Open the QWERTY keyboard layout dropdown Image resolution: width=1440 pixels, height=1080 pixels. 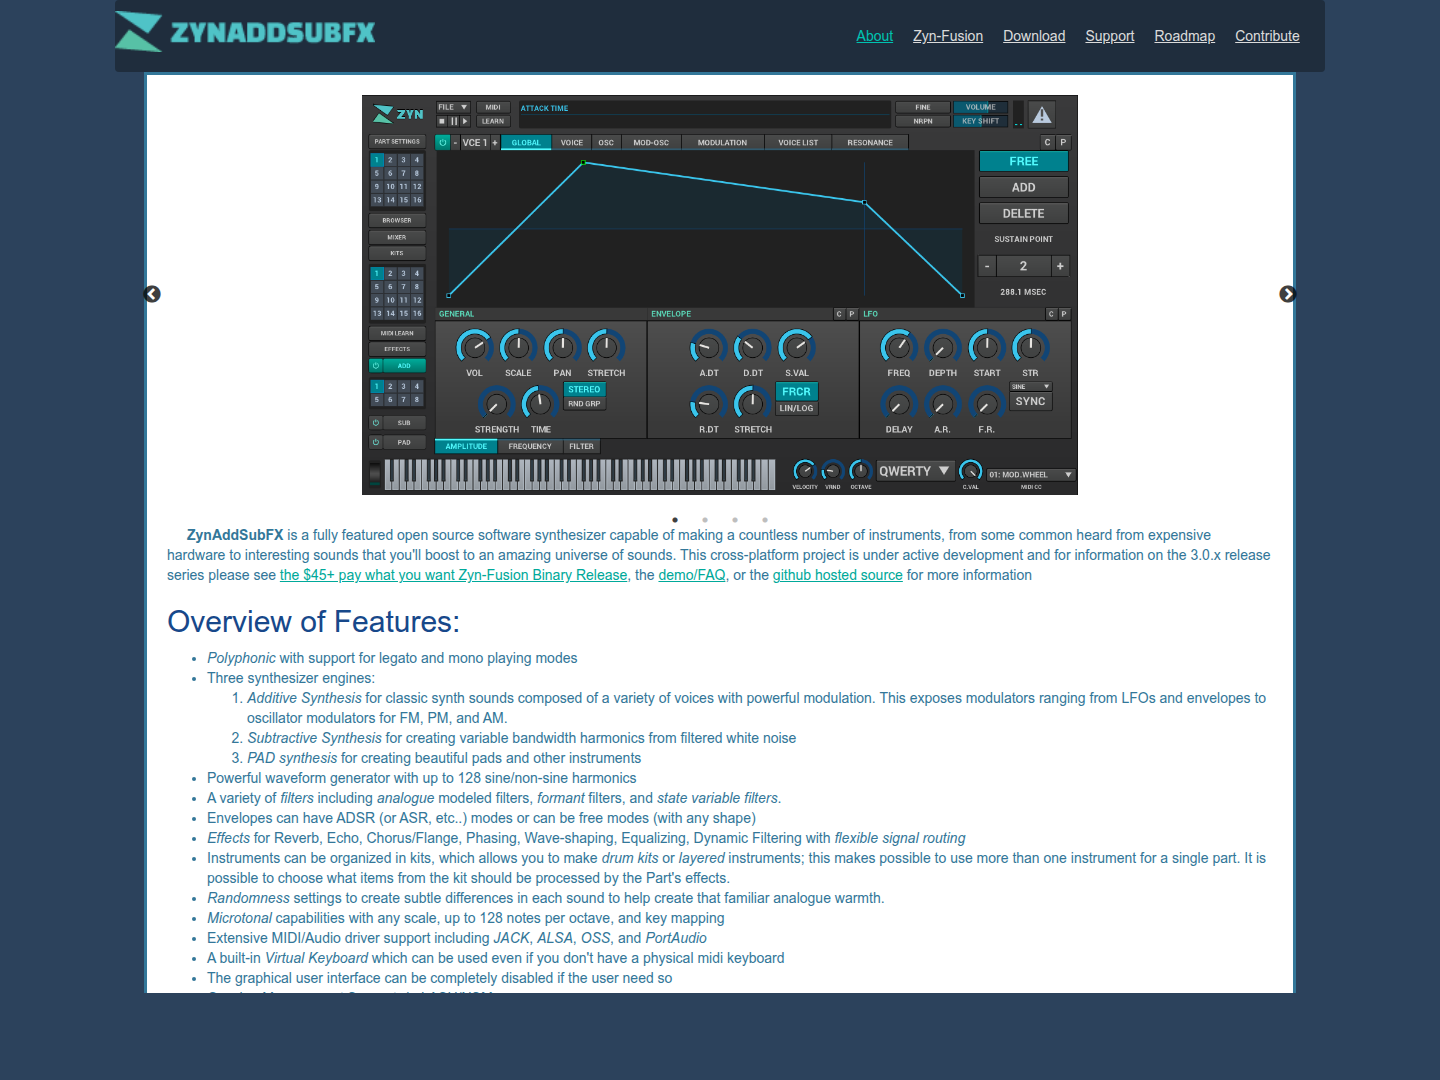(914, 471)
